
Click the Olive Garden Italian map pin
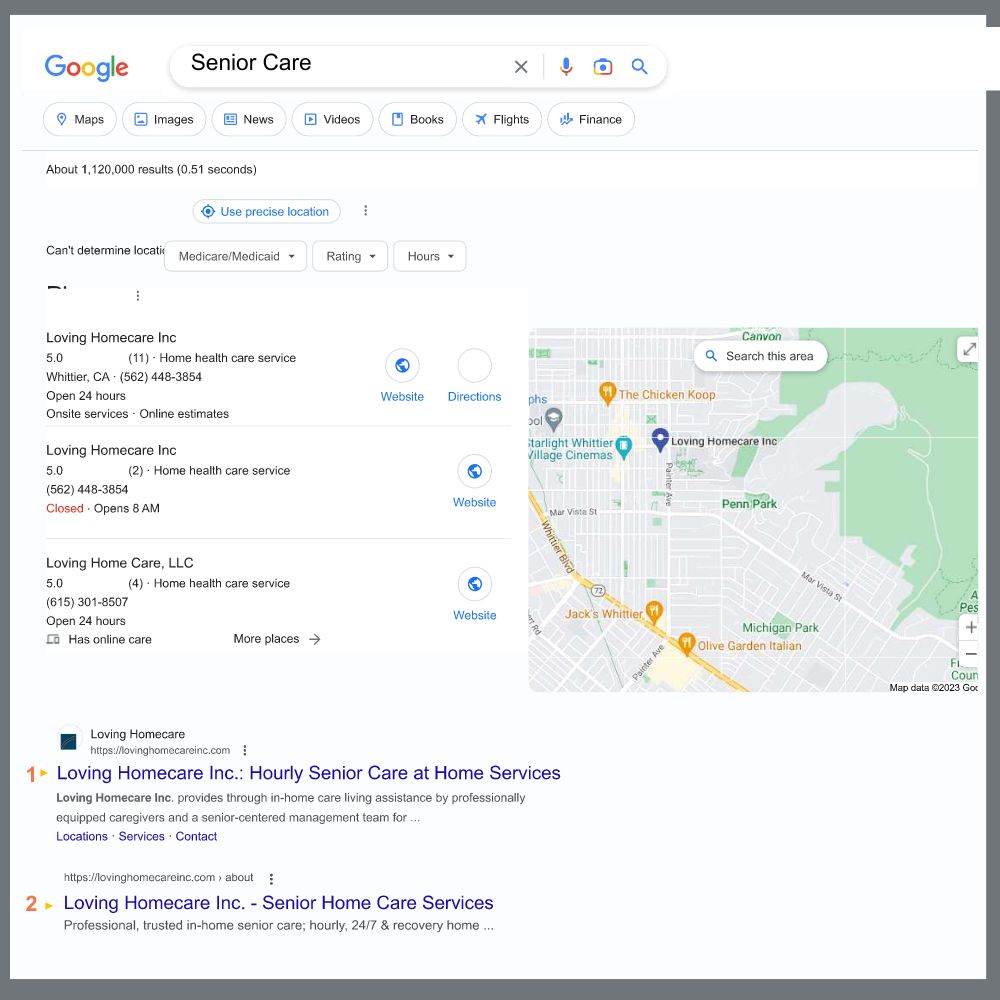pyautogui.click(x=686, y=643)
